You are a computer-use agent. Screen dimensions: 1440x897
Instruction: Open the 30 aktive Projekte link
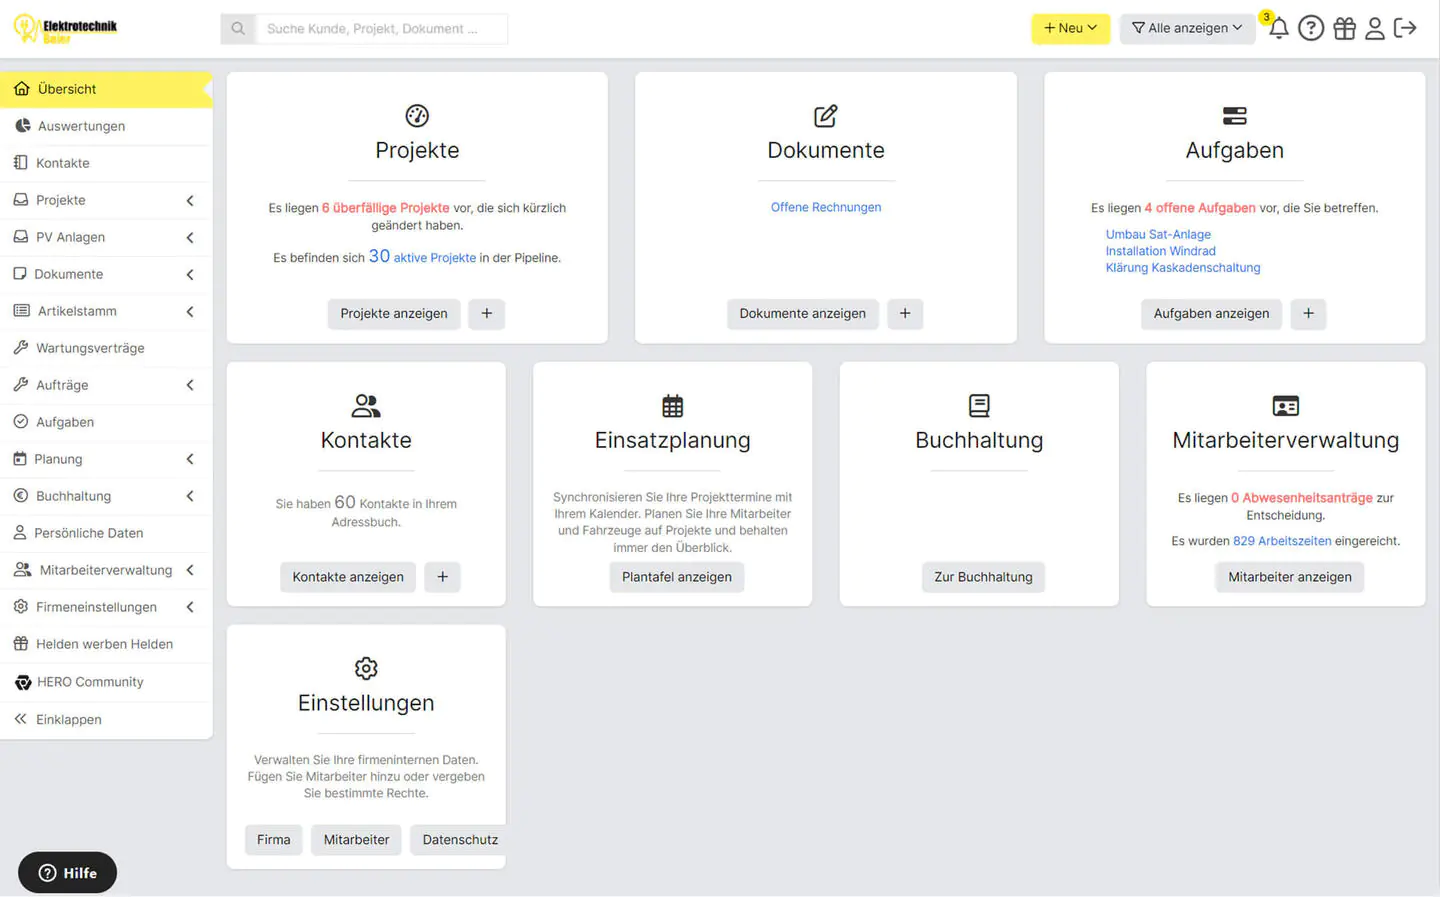(x=422, y=257)
